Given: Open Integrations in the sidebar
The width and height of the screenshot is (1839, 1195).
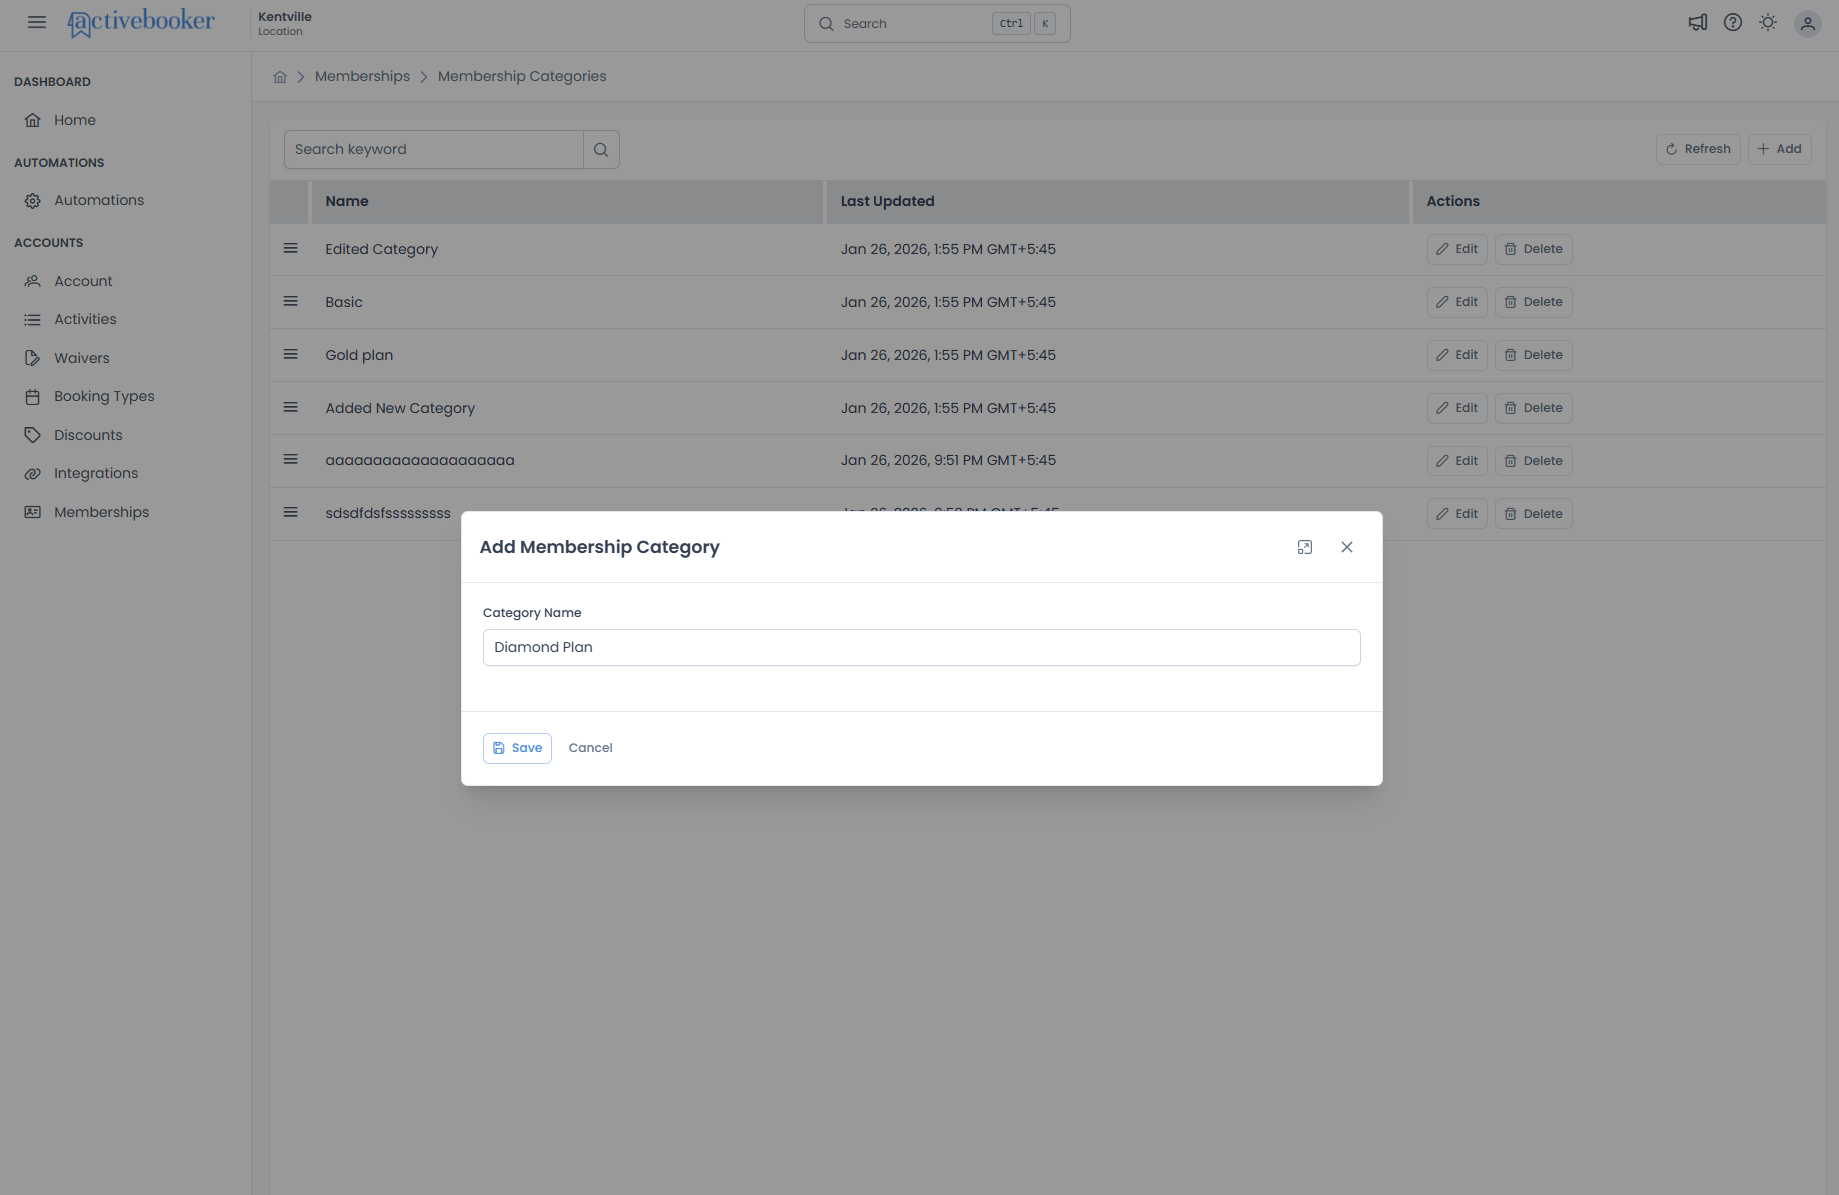Looking at the screenshot, I should (96, 474).
